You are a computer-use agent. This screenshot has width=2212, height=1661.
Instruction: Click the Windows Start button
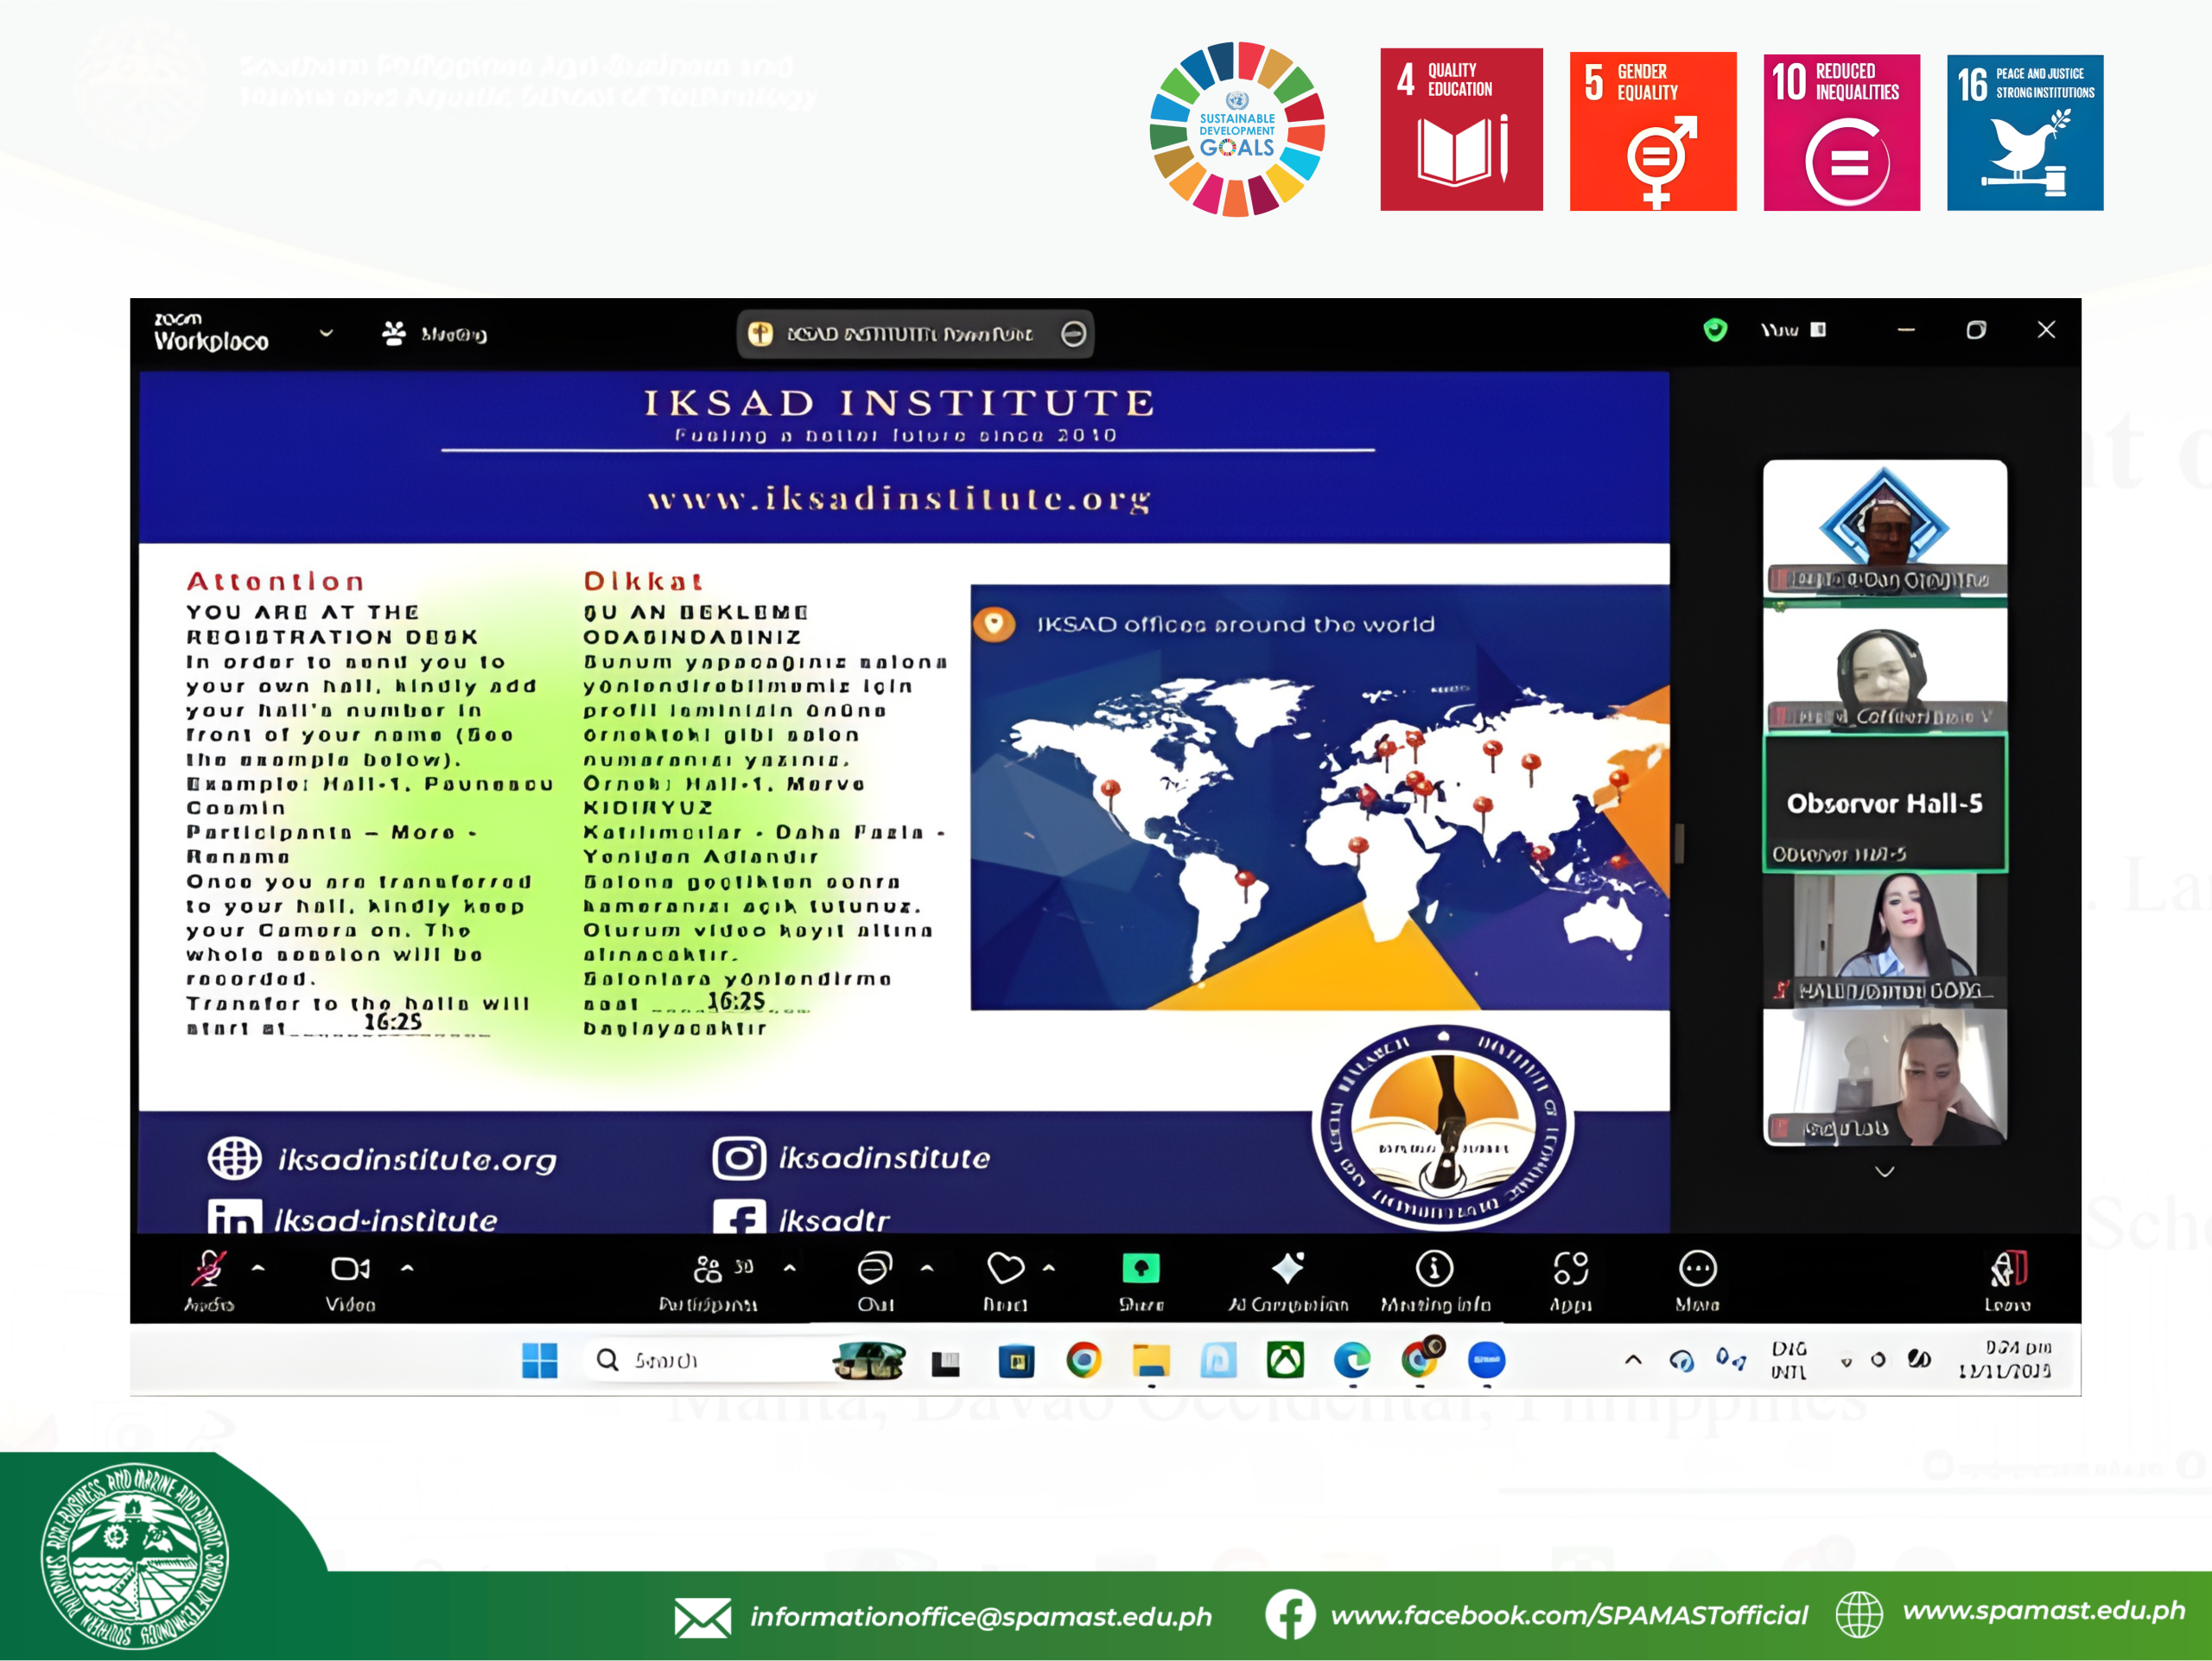(540, 1360)
